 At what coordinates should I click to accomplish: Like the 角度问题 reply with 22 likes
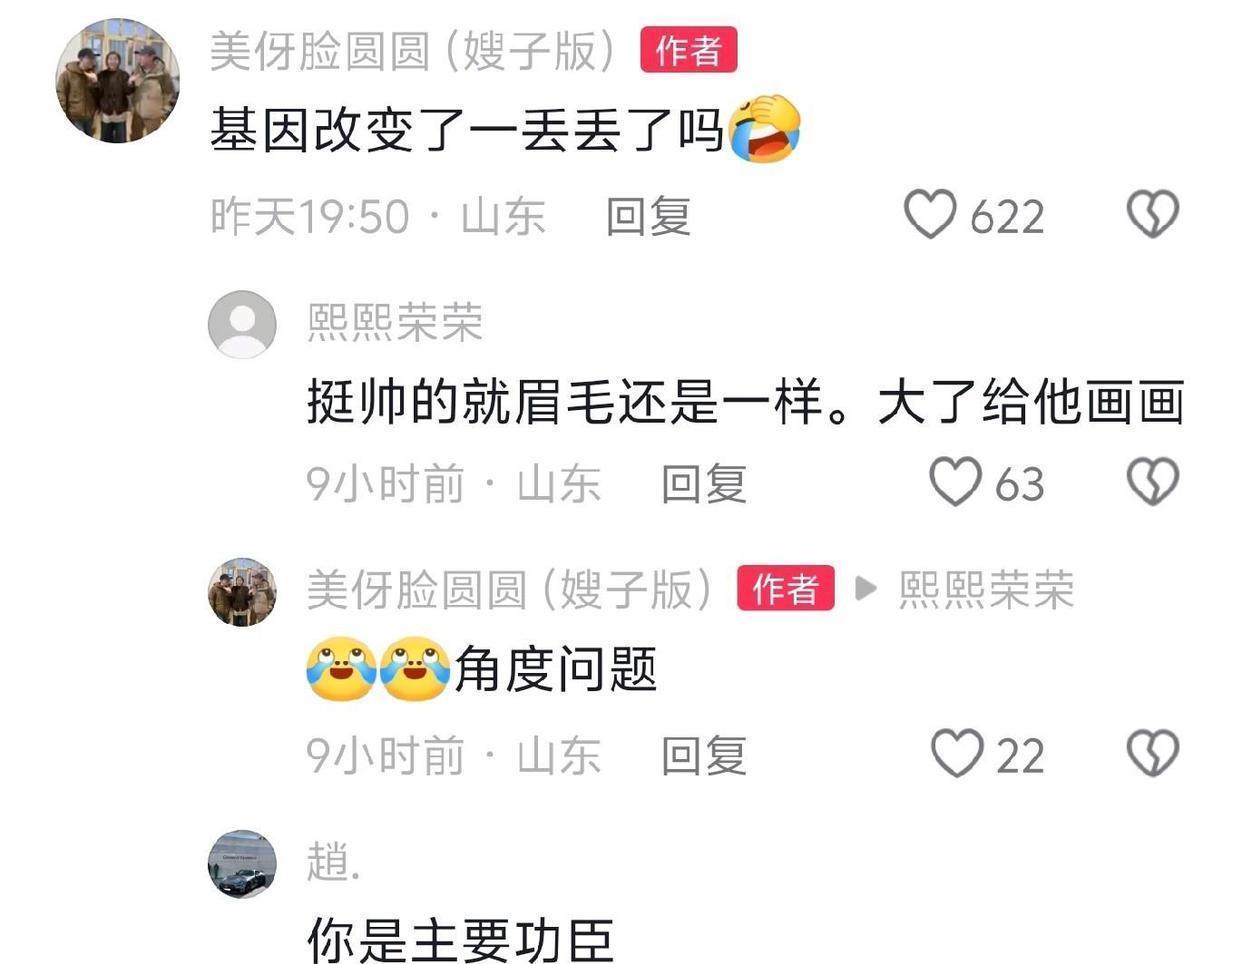pyautogui.click(x=957, y=753)
